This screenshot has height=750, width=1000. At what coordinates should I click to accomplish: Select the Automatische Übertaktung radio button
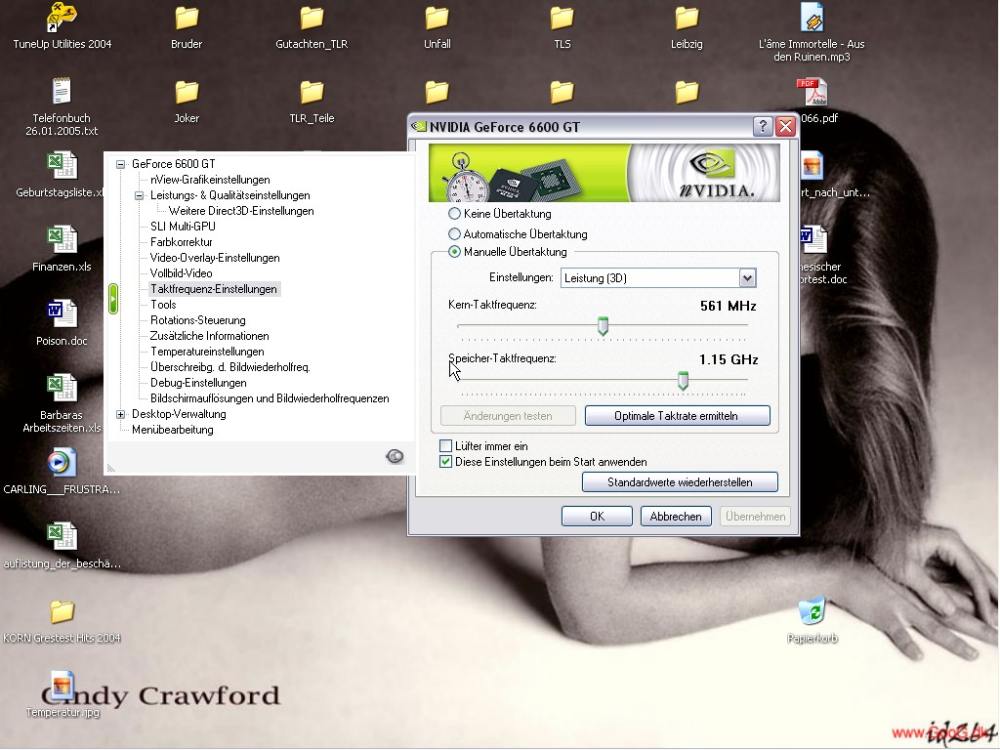pyautogui.click(x=454, y=234)
